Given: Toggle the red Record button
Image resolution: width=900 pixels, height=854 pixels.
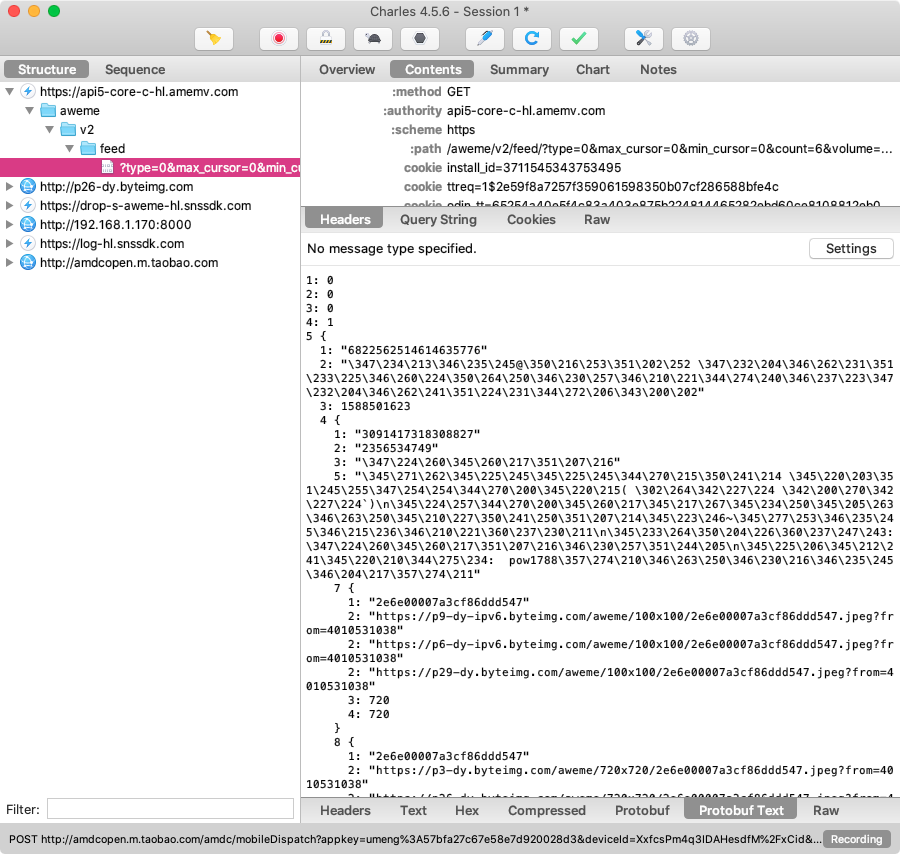Looking at the screenshot, I should click(x=279, y=38).
